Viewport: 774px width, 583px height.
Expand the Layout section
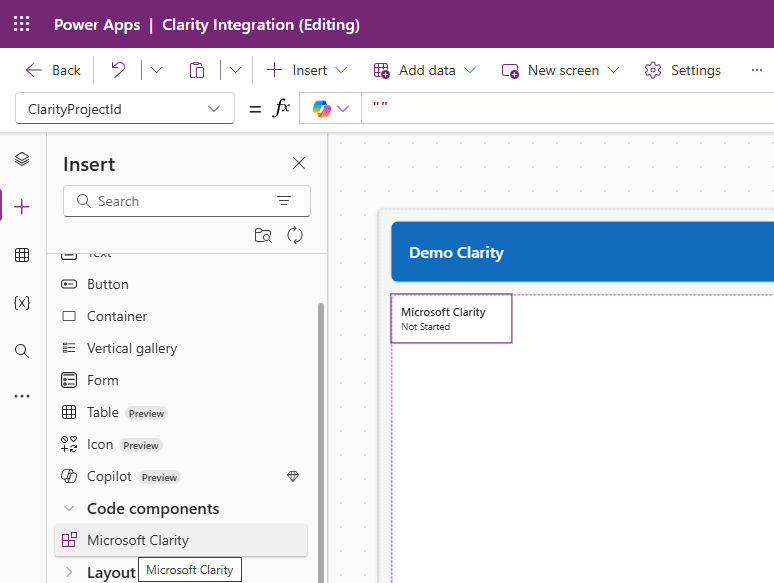click(69, 572)
